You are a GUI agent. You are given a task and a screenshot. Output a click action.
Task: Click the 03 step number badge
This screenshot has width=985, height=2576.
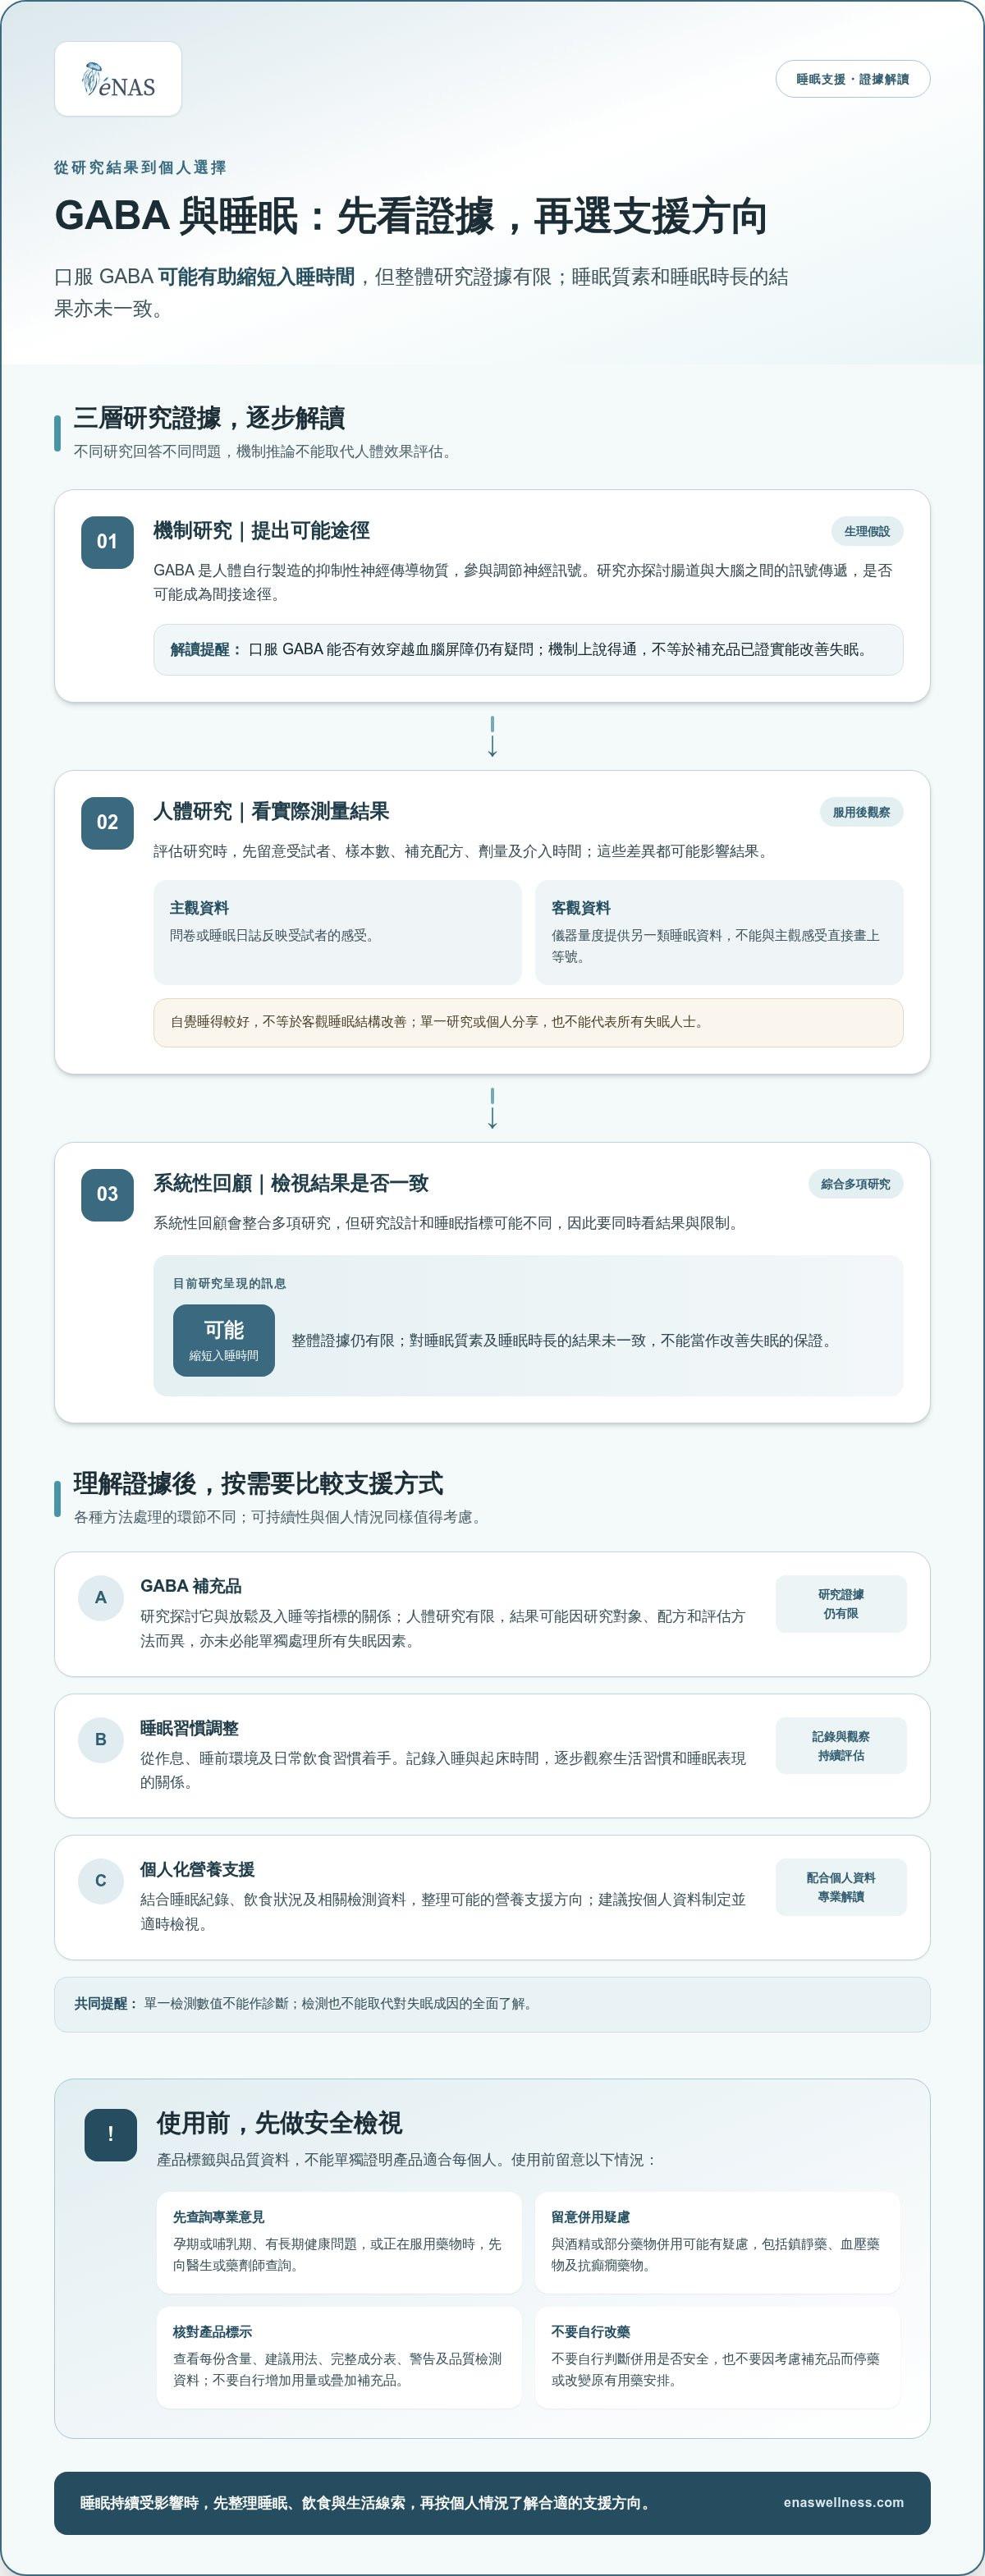107,1194
